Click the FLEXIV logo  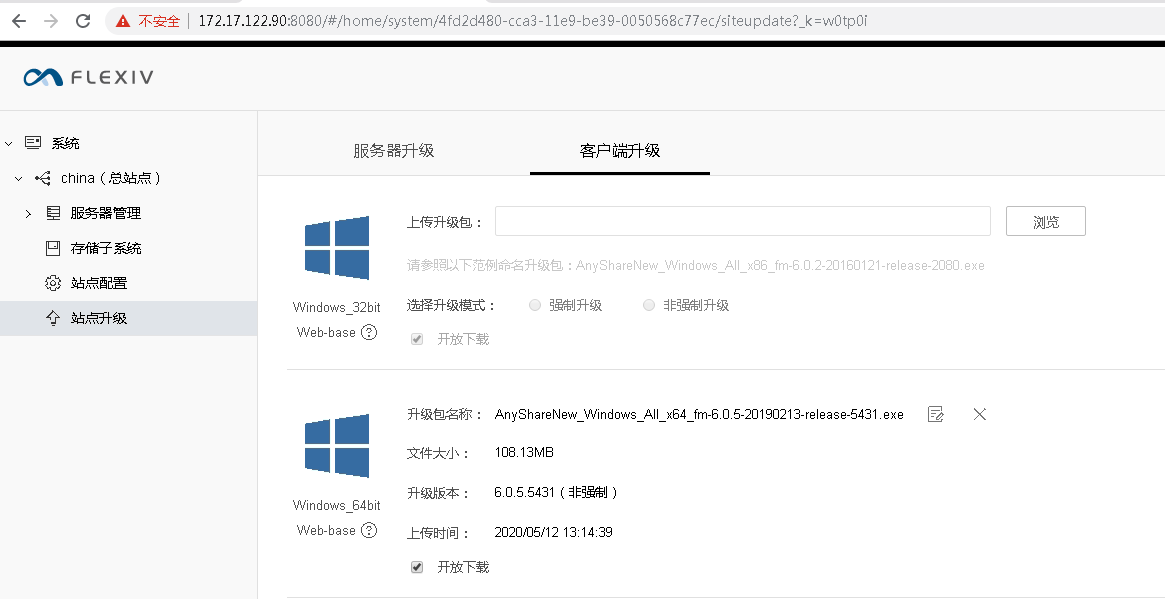[x=88, y=77]
